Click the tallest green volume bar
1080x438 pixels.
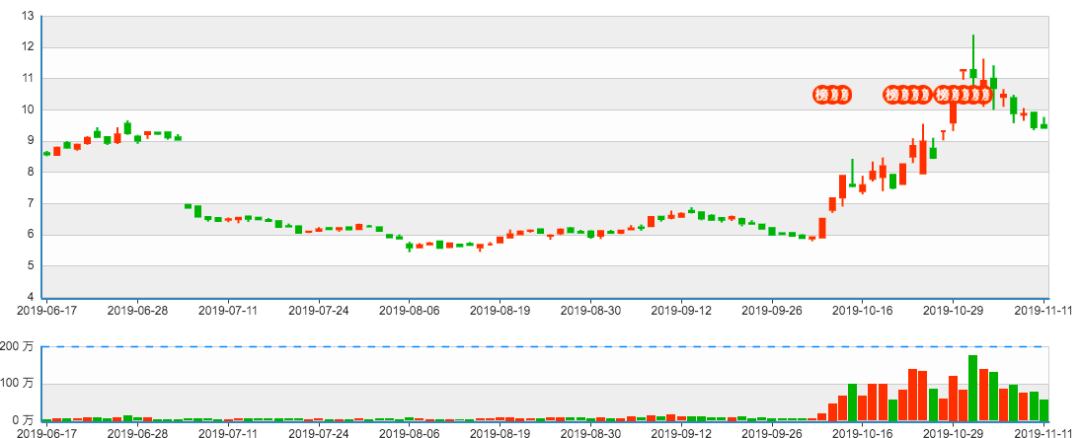973,388
